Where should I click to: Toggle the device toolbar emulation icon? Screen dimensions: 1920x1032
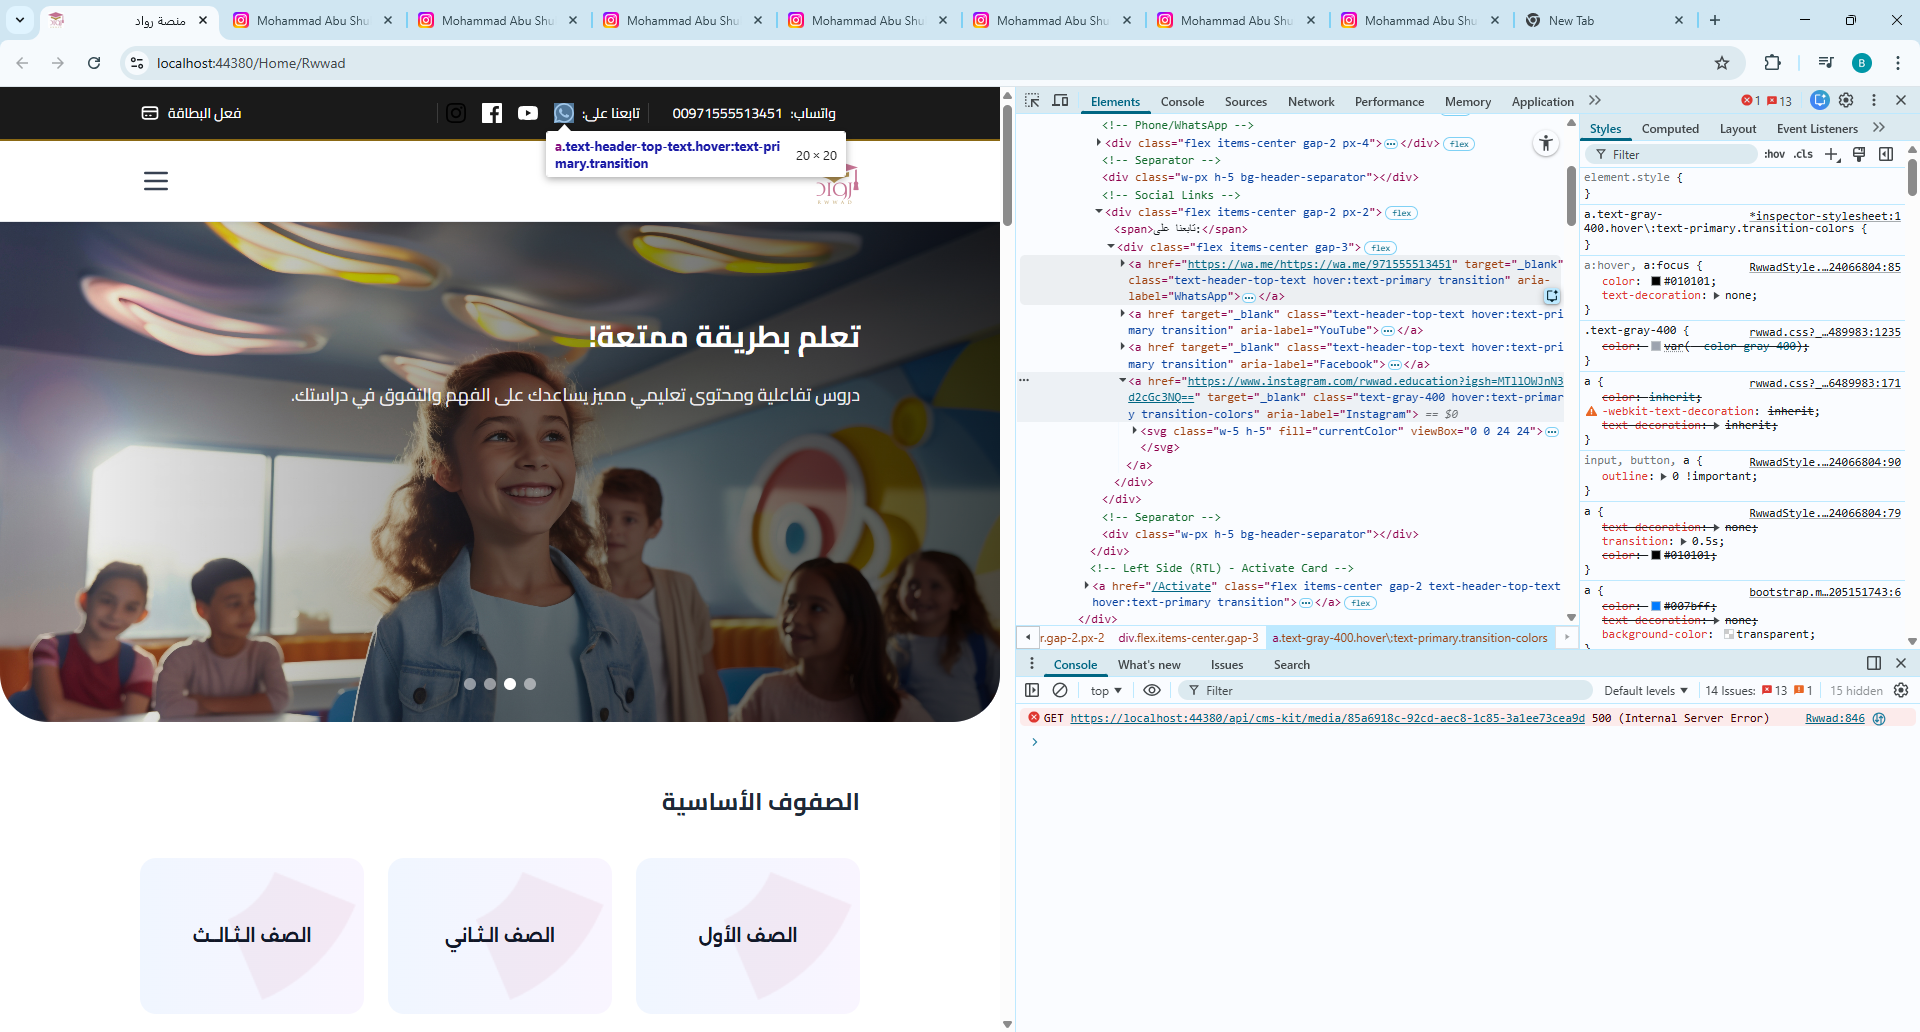pyautogui.click(x=1061, y=101)
